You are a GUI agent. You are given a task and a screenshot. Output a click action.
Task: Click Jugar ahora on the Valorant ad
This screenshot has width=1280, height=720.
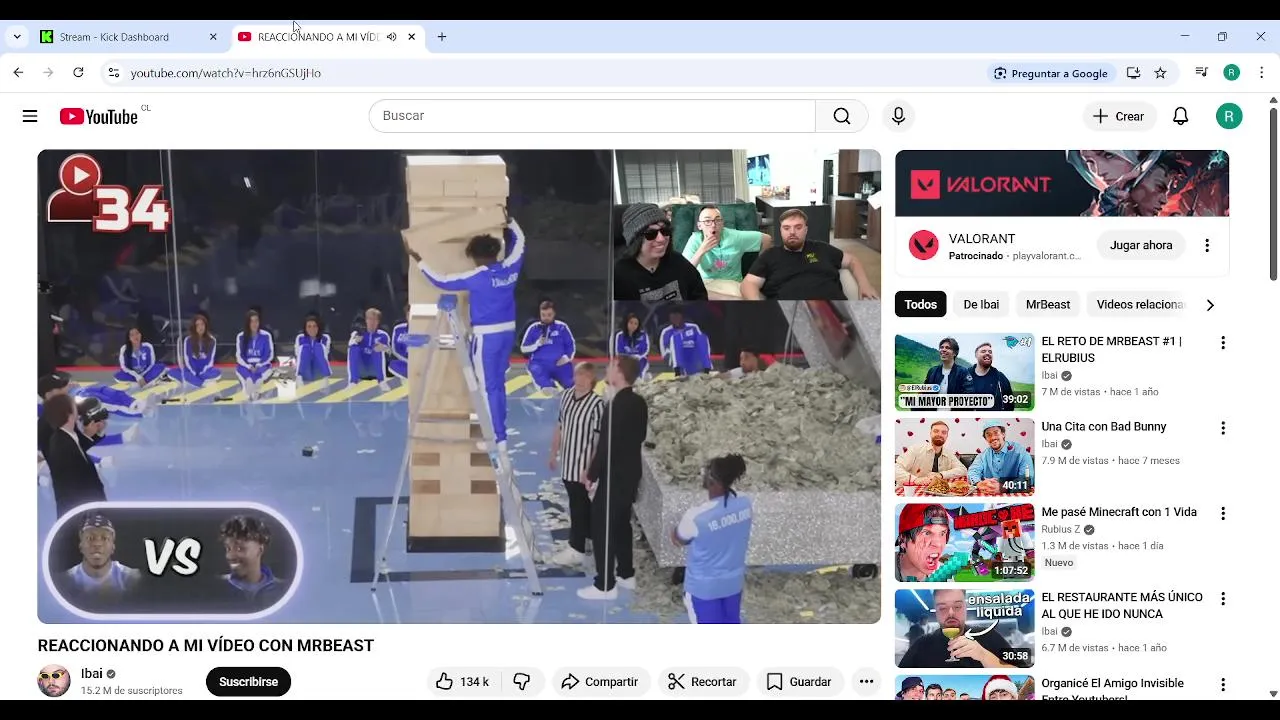(x=1141, y=245)
